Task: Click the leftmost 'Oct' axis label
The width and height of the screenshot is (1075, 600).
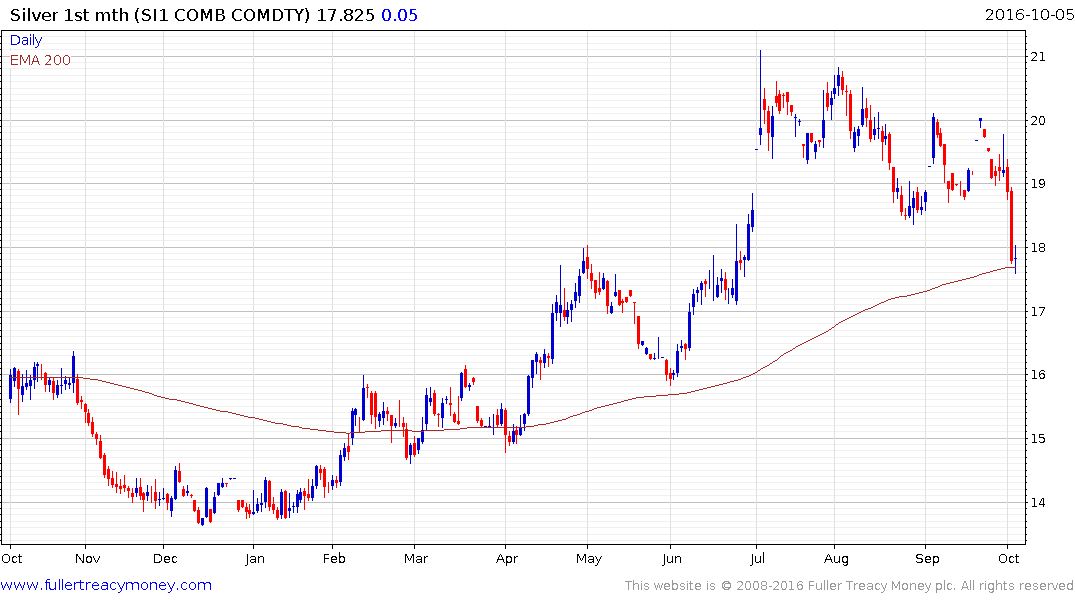Action: click(12, 558)
